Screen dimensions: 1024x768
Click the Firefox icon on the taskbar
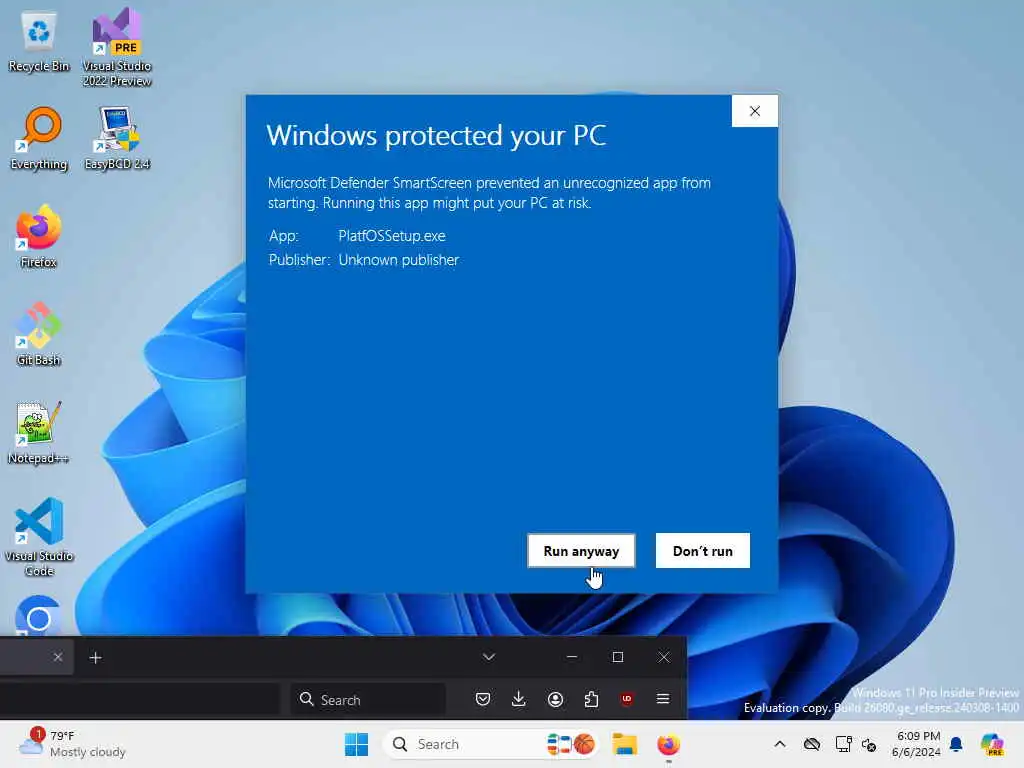click(x=668, y=744)
